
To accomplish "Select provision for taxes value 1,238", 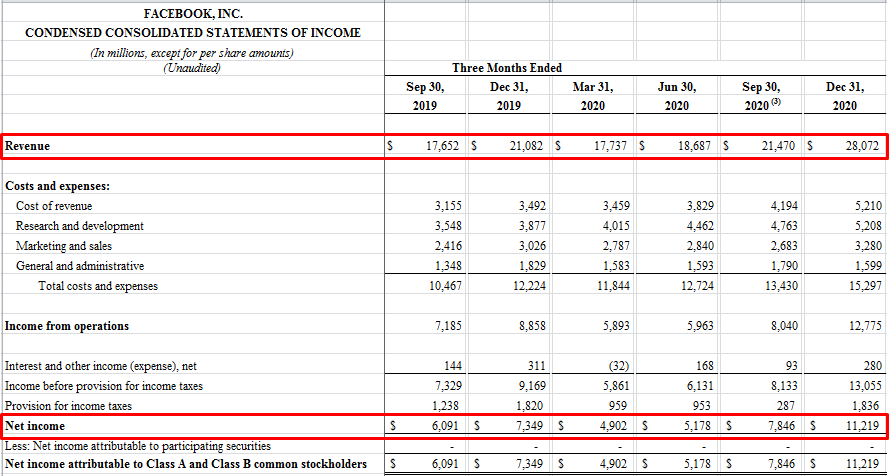I will 448,406.
